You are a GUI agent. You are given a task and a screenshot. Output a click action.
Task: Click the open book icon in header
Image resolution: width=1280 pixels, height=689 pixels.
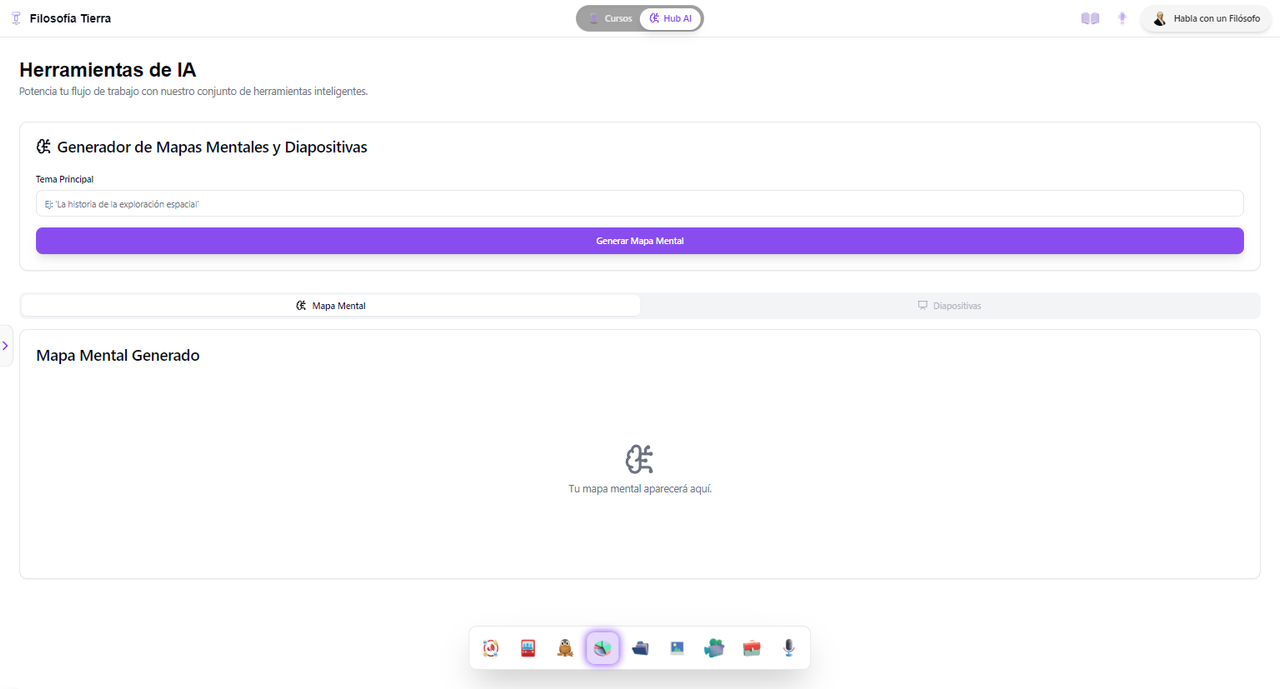click(x=1090, y=18)
